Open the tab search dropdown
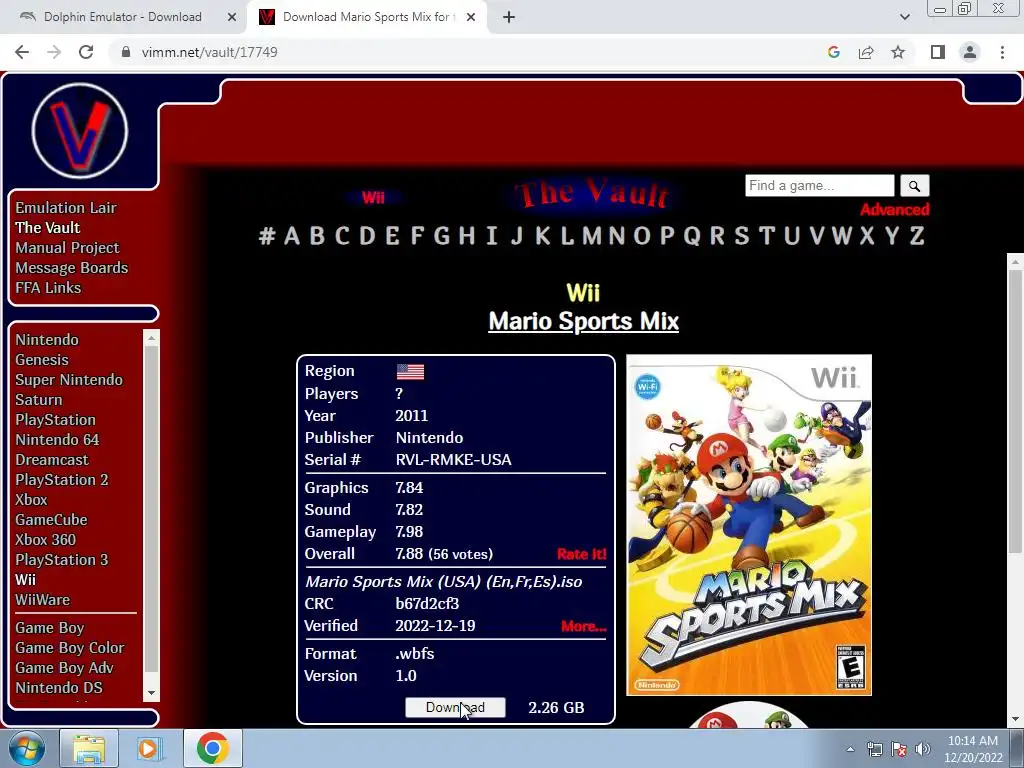This screenshot has height=768, width=1024. coord(904,17)
